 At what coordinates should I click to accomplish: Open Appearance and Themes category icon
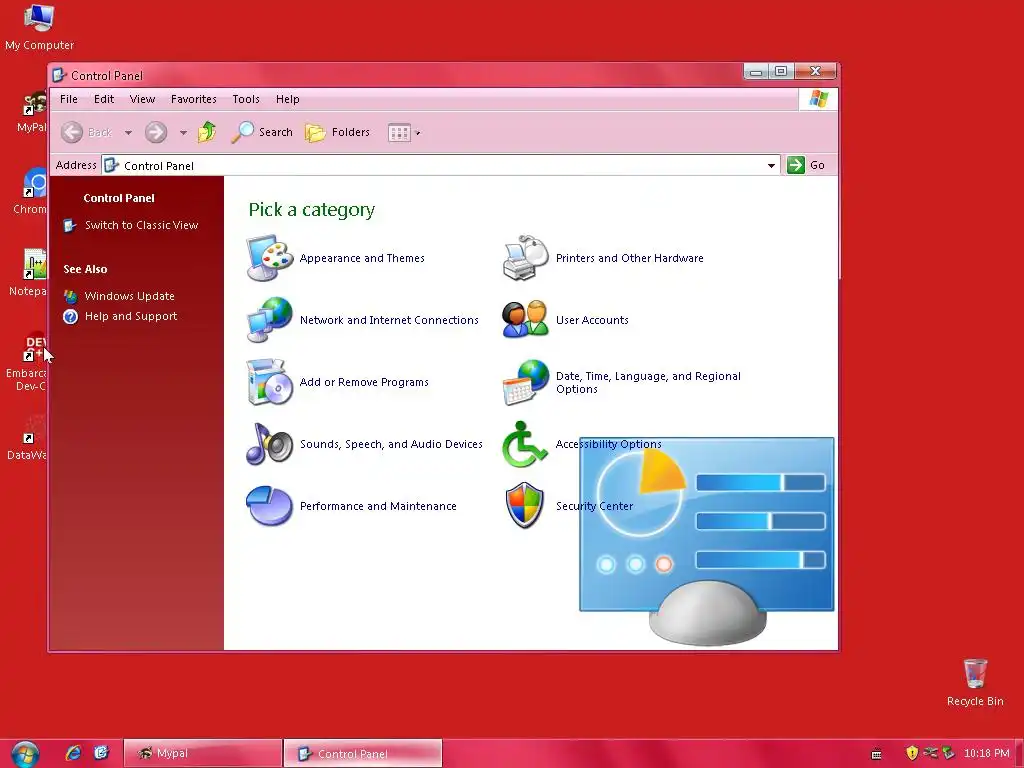click(x=270, y=257)
